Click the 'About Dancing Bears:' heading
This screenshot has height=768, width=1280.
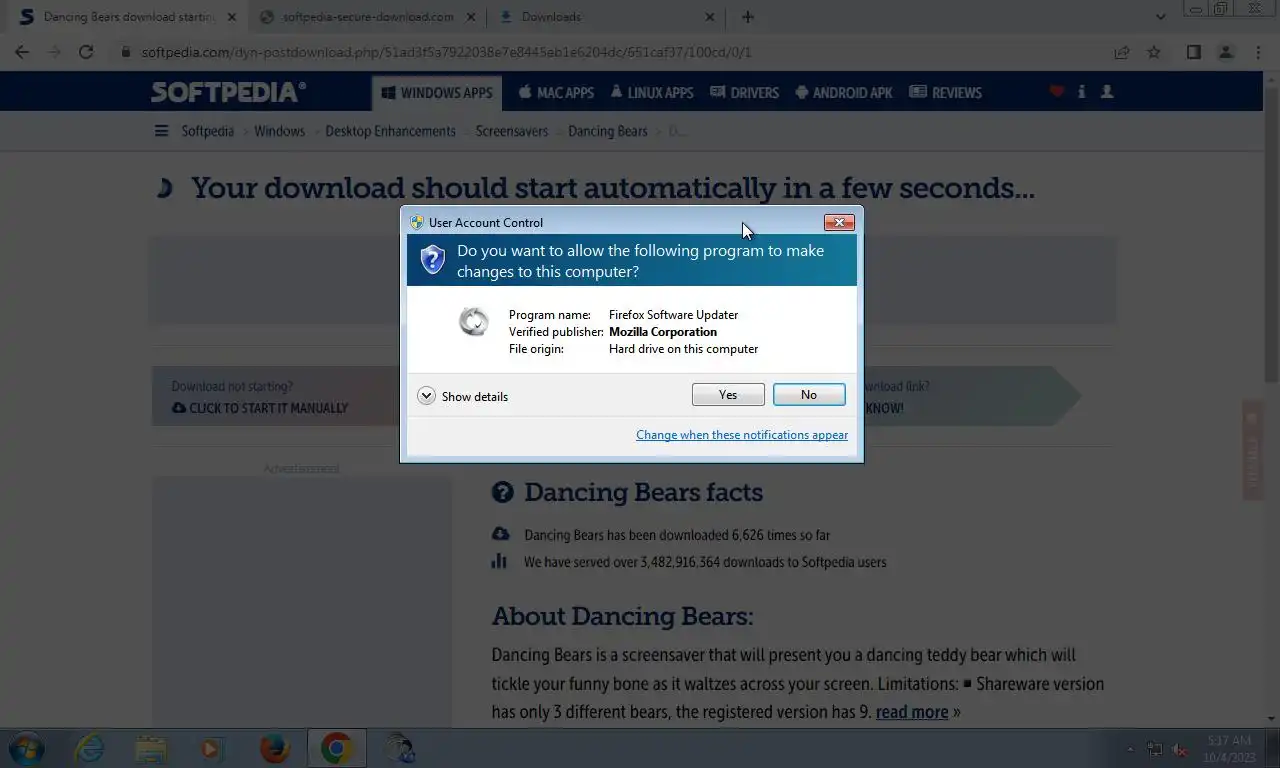point(622,616)
